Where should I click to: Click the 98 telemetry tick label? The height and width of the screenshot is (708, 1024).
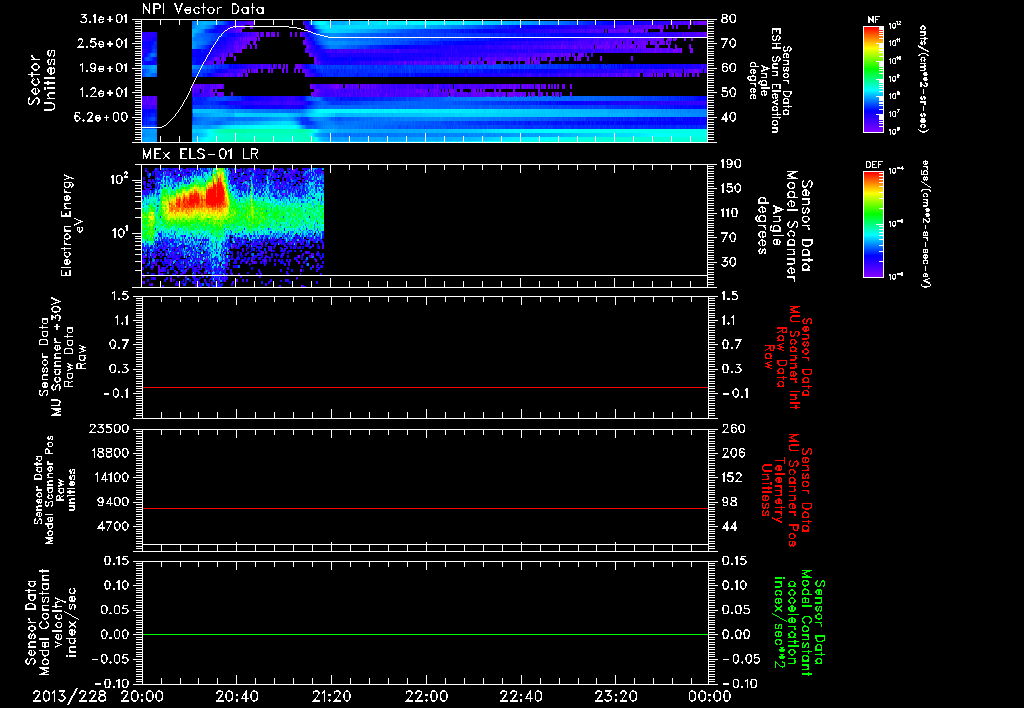coord(729,502)
